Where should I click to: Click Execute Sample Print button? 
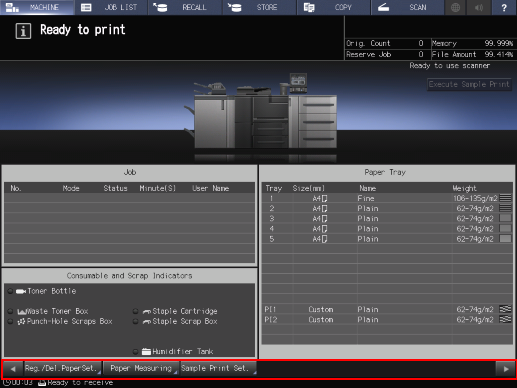[x=469, y=84]
